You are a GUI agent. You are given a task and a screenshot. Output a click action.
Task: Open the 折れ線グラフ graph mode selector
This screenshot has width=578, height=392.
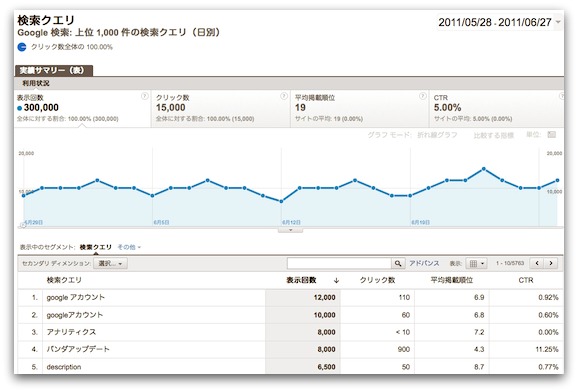coord(437,135)
